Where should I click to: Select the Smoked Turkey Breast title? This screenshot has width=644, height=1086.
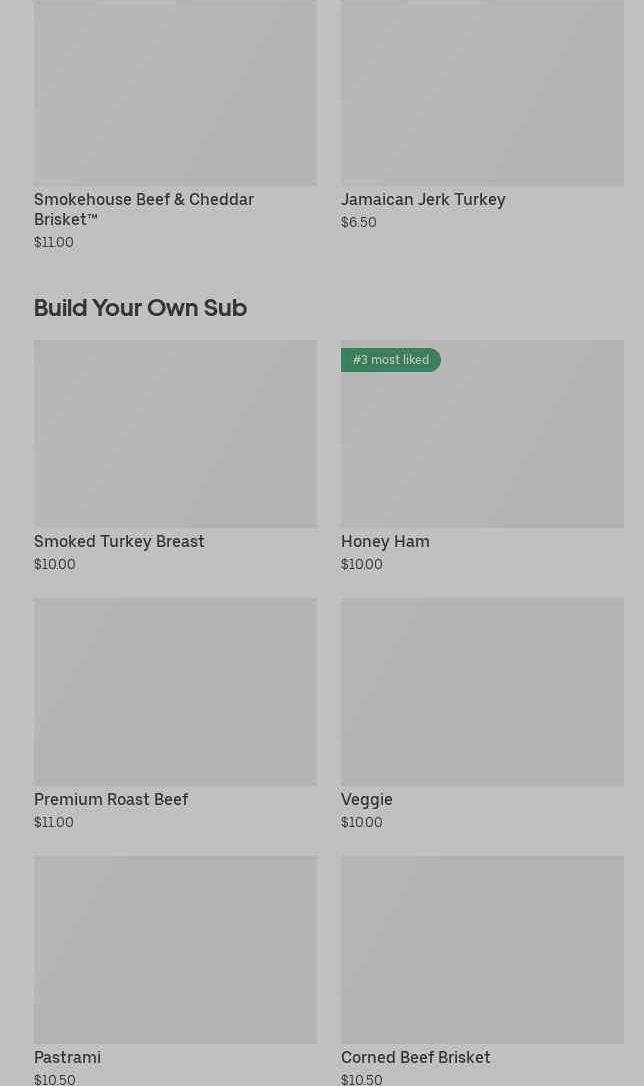click(x=119, y=541)
